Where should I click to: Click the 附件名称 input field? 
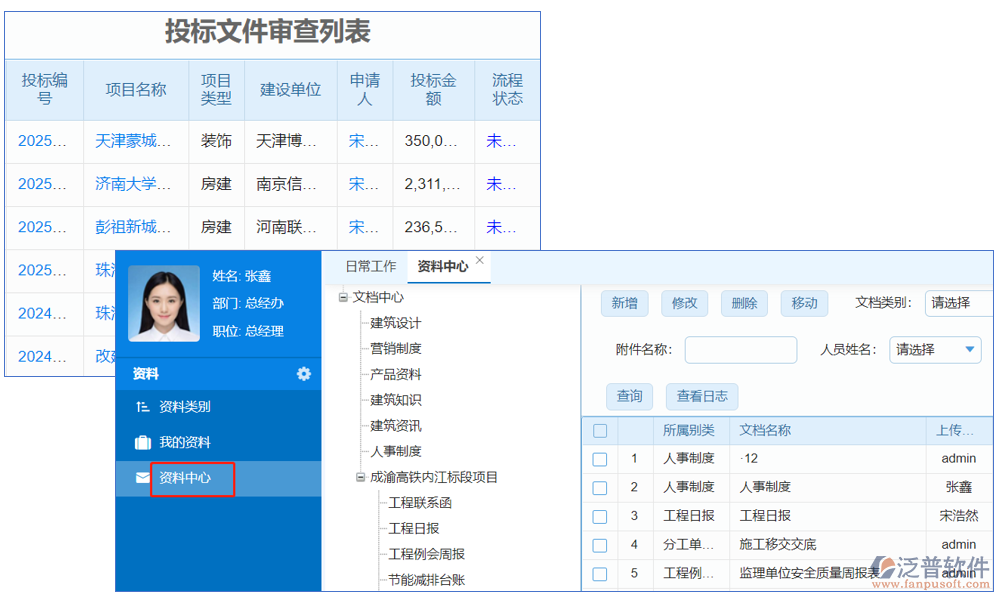[x=741, y=350]
